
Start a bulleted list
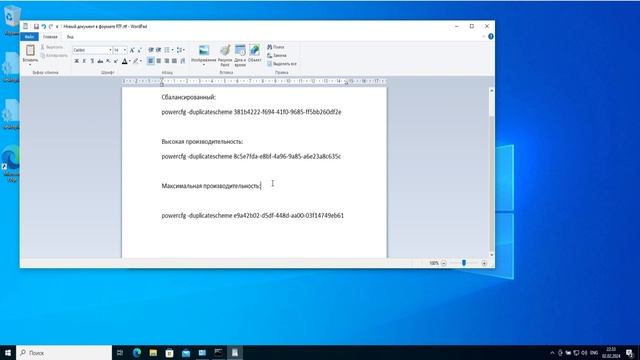point(167,50)
